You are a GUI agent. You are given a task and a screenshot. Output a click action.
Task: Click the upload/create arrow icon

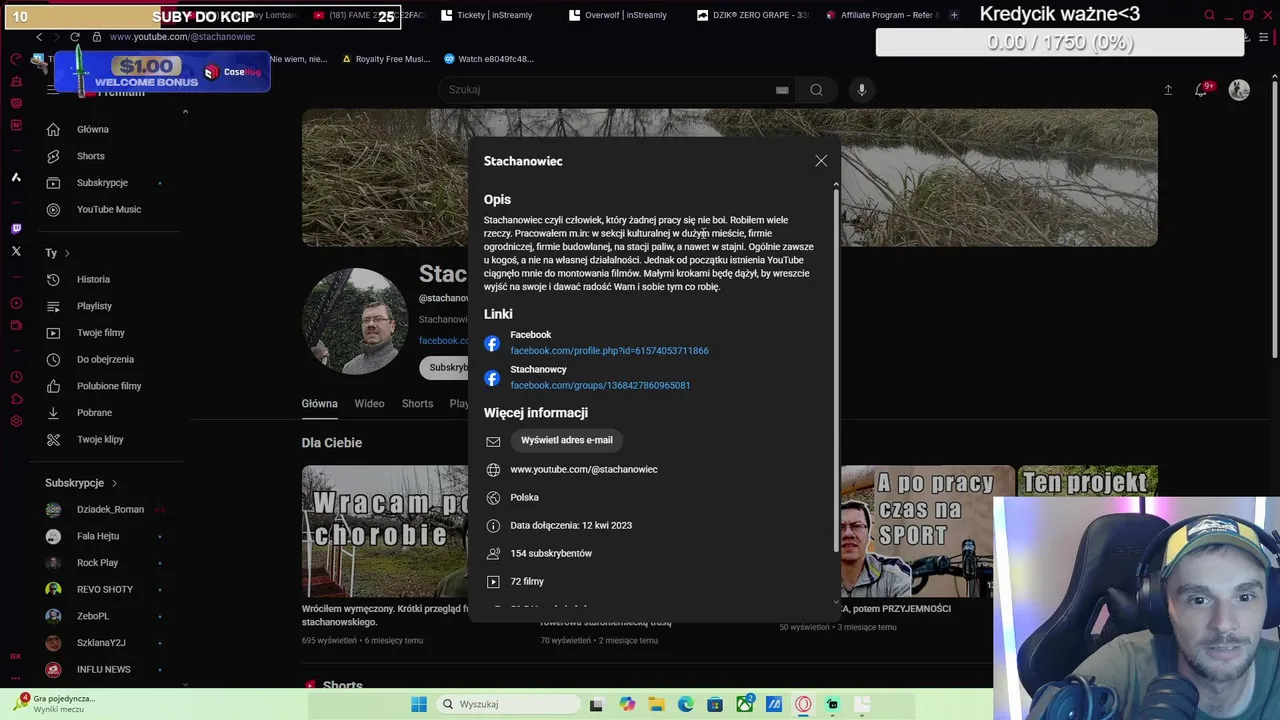click(1168, 90)
